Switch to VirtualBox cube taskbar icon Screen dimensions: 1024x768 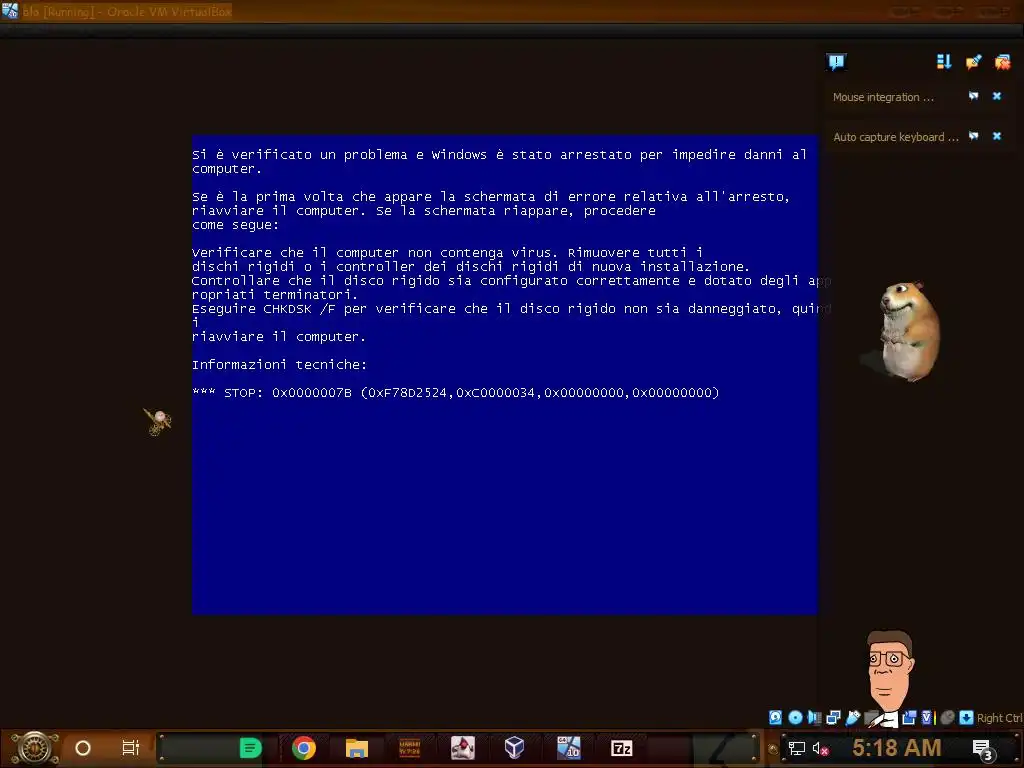coord(515,748)
